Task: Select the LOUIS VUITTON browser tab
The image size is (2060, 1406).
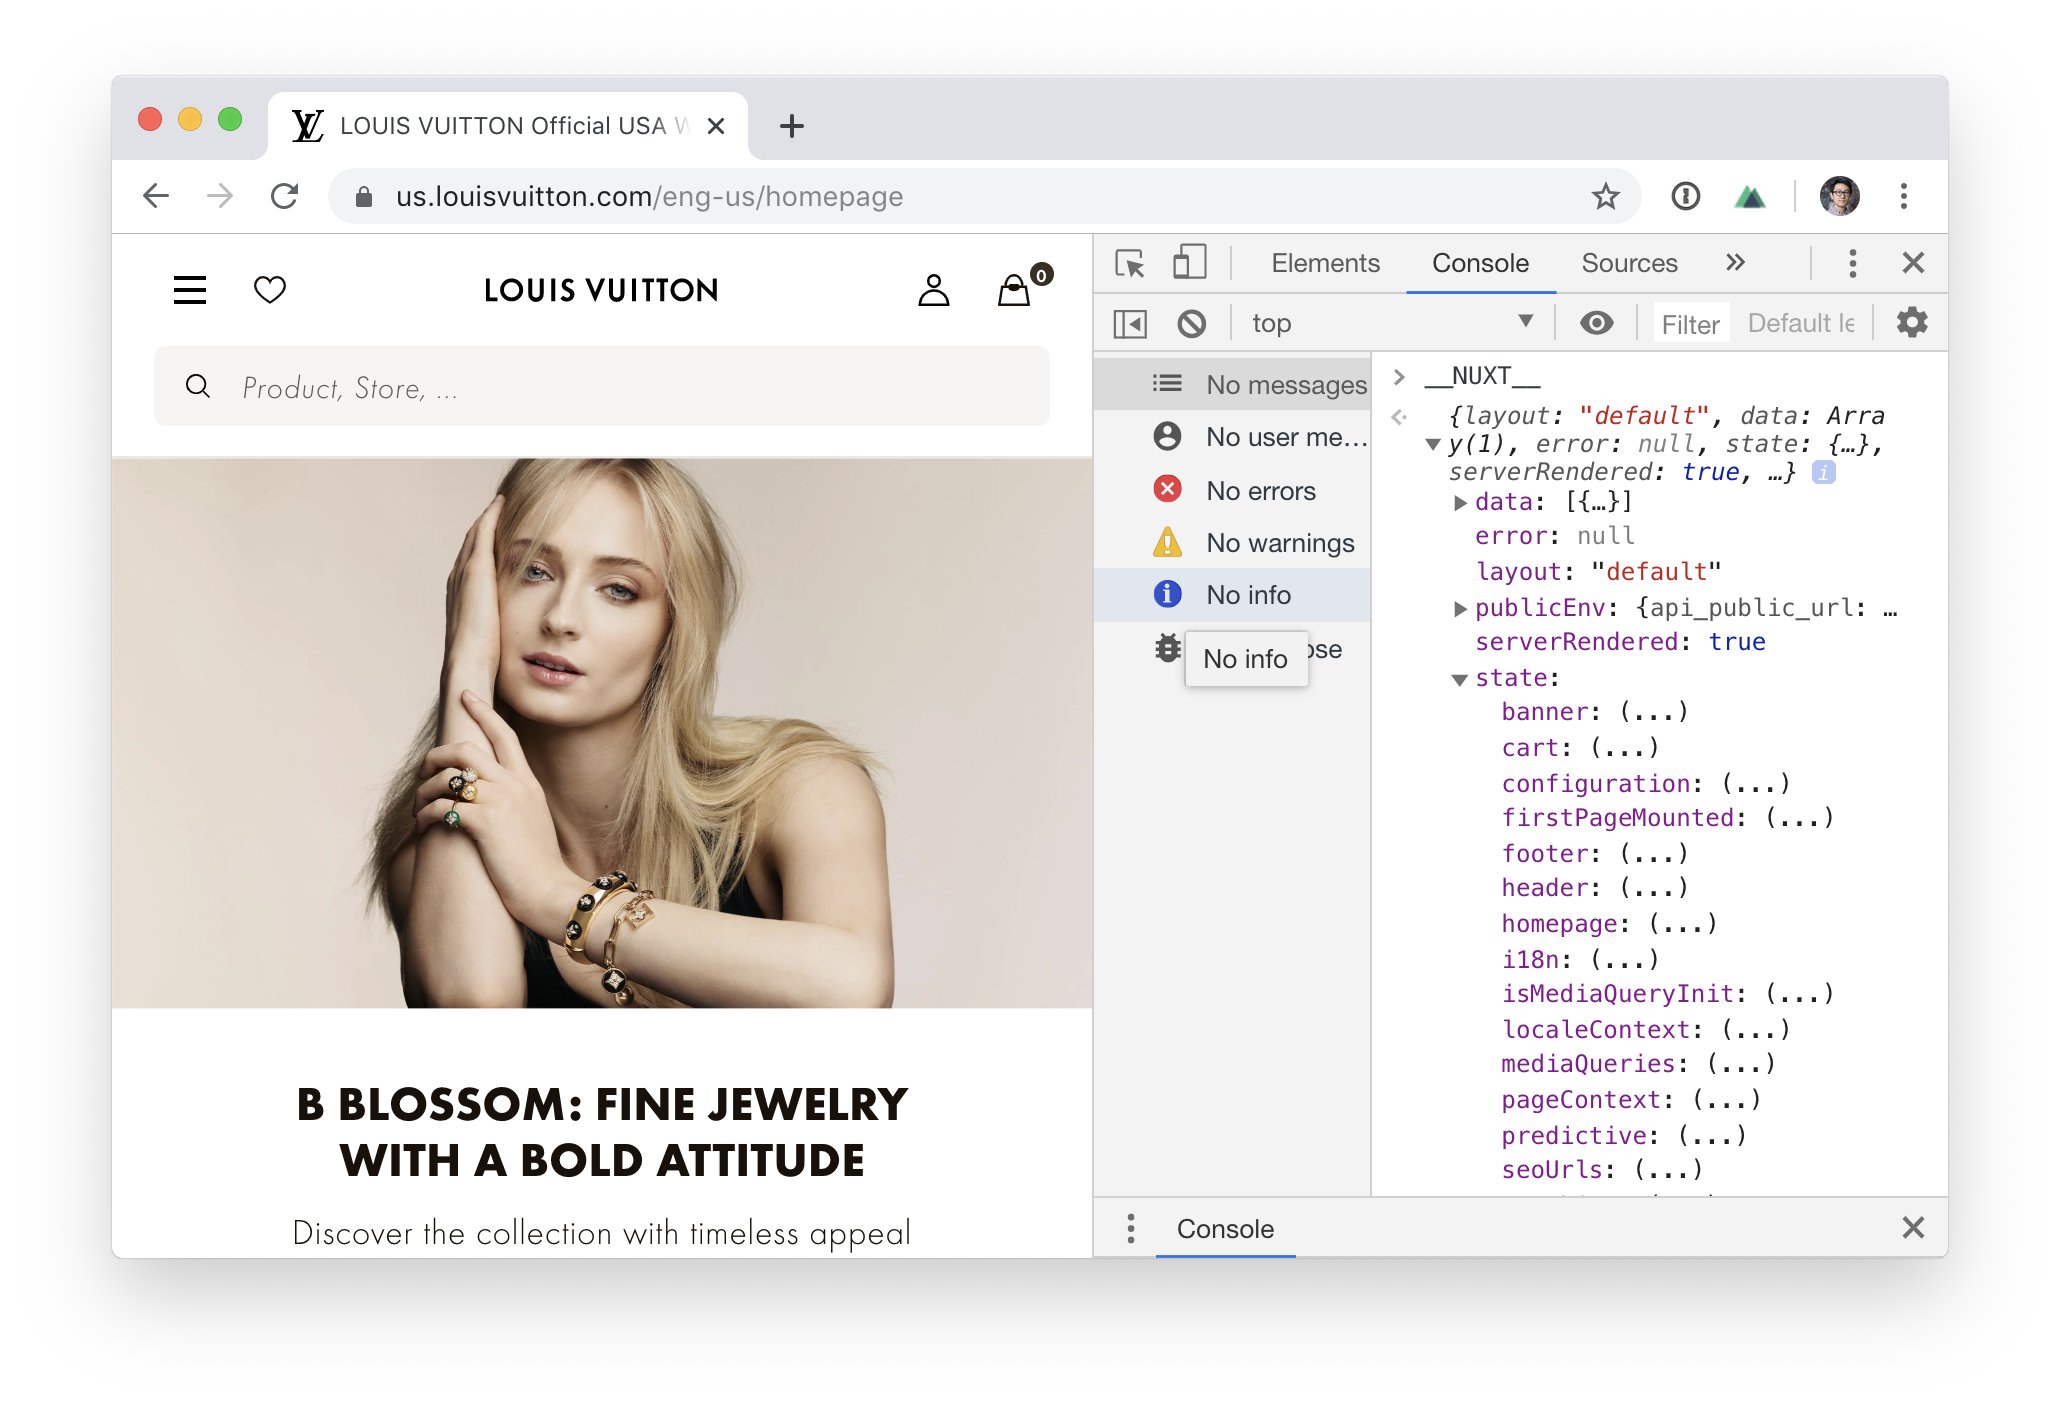Action: 508,126
